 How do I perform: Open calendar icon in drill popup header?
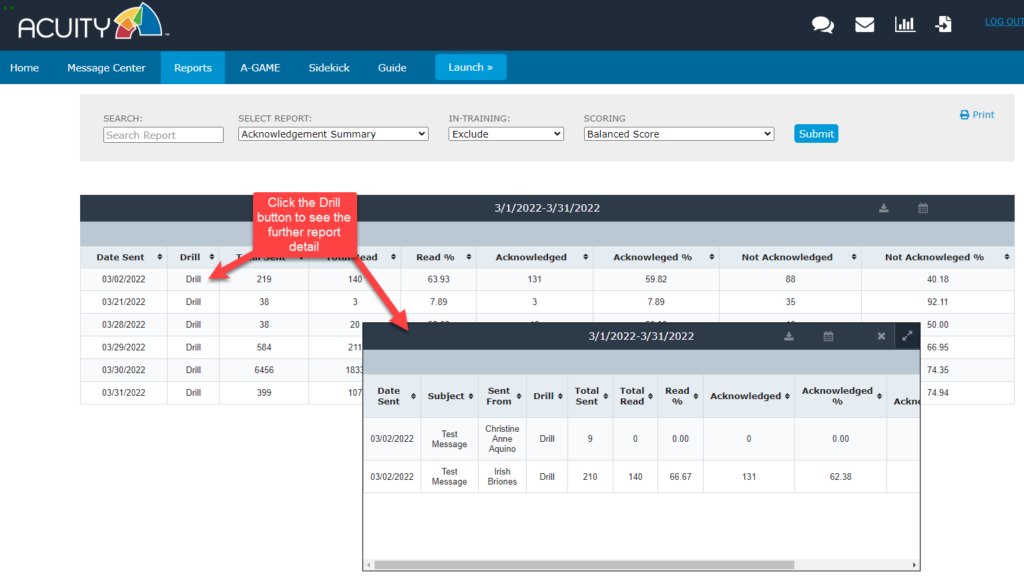[x=828, y=337]
